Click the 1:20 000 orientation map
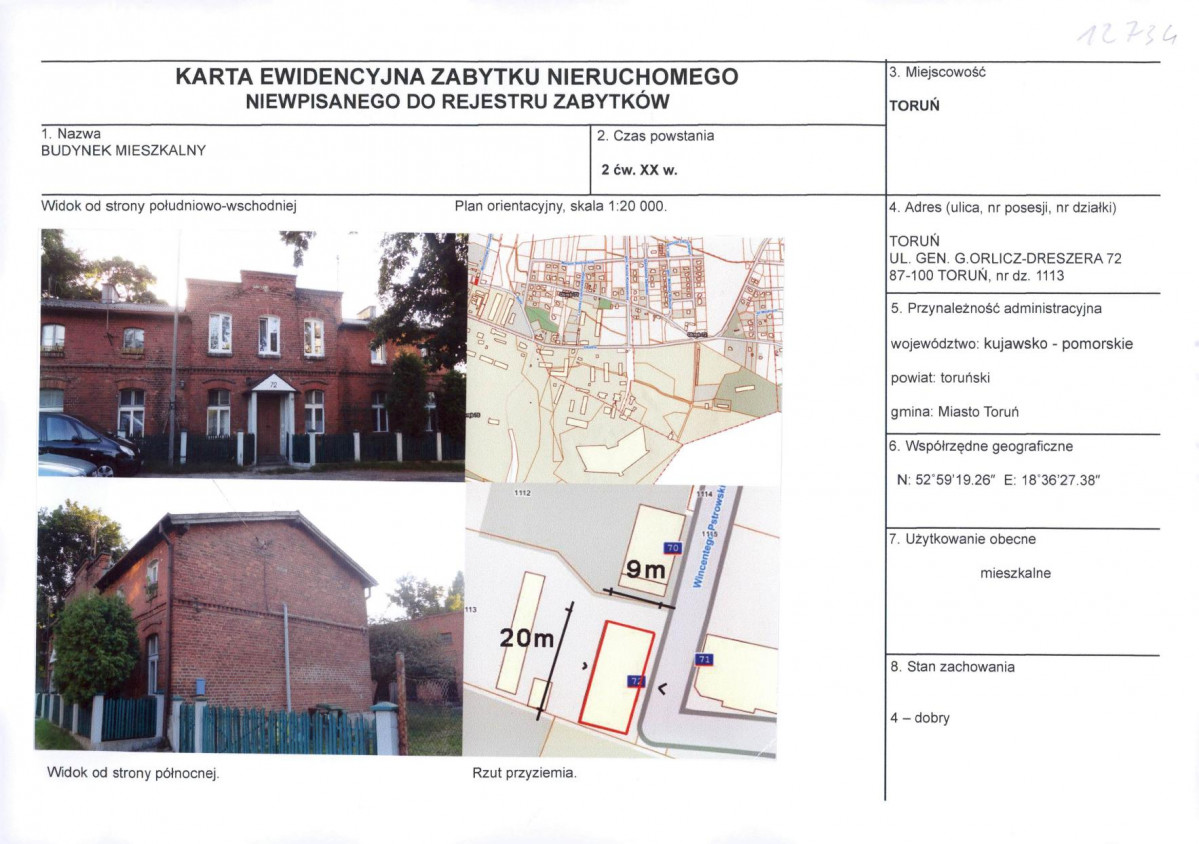 (x=625, y=358)
